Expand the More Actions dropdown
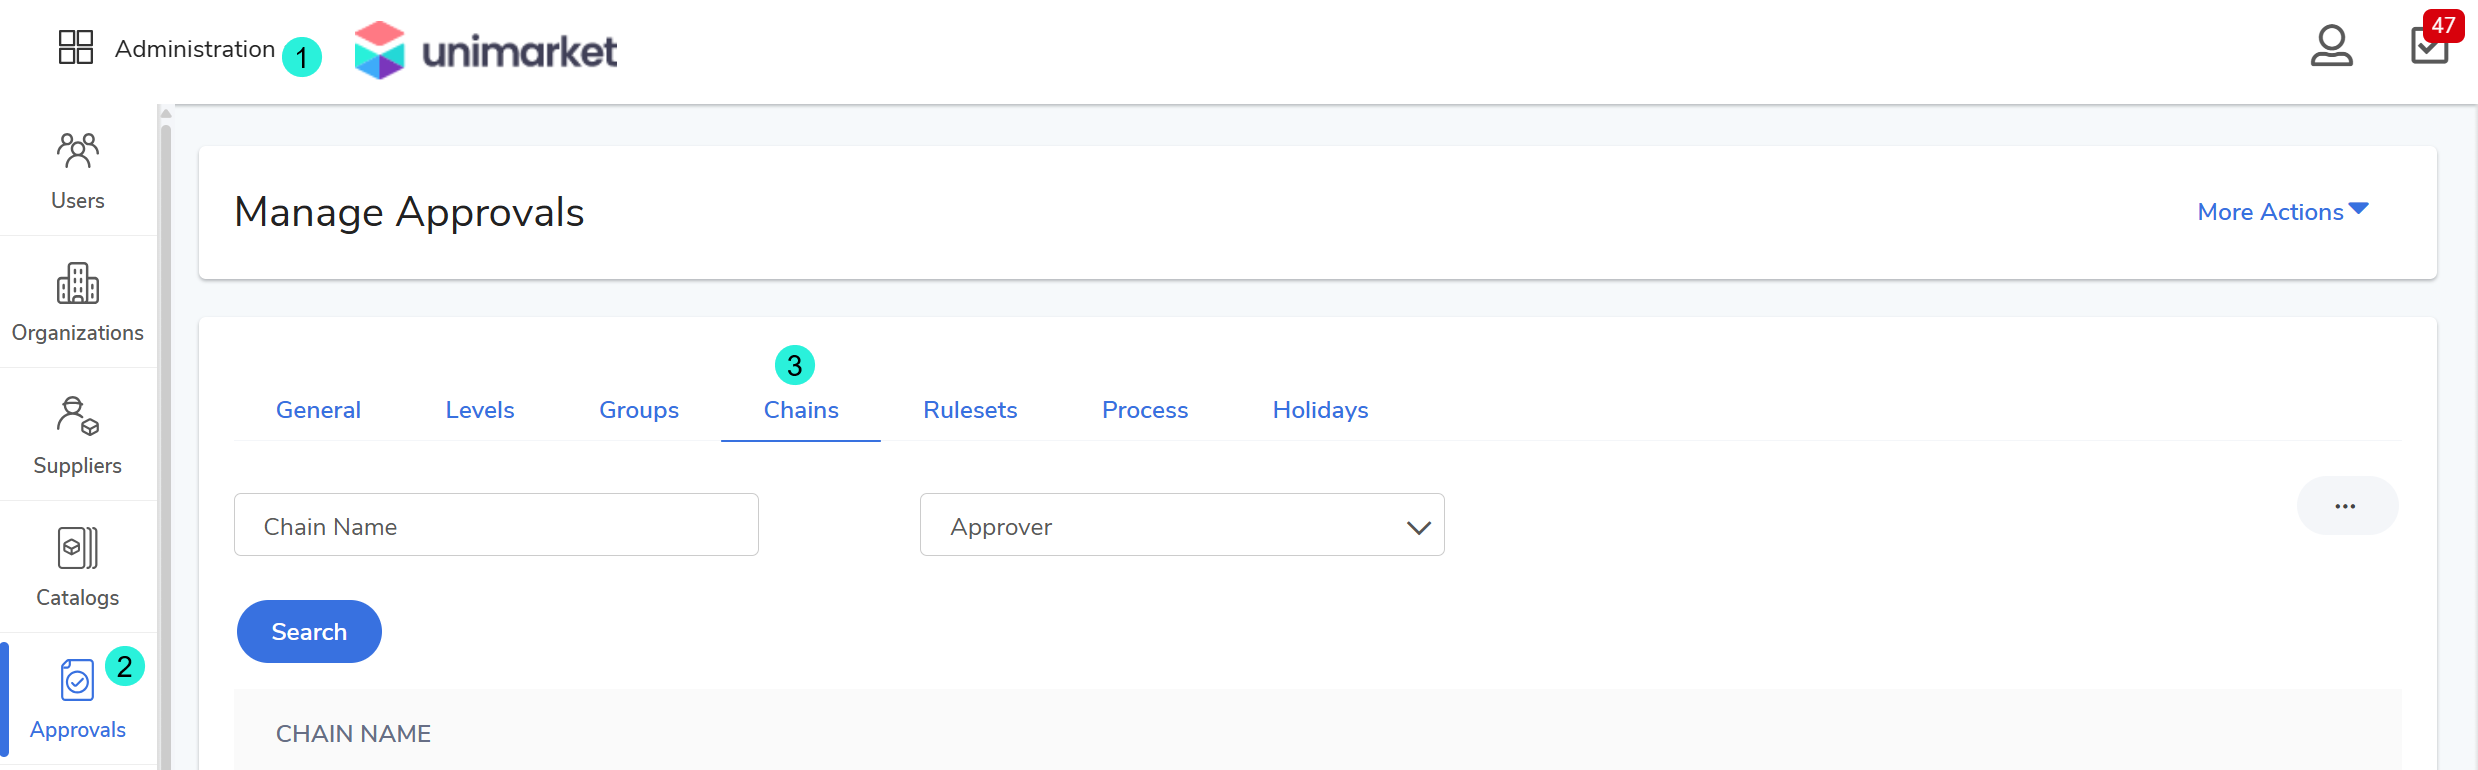This screenshot has height=770, width=2478. (x=2282, y=212)
